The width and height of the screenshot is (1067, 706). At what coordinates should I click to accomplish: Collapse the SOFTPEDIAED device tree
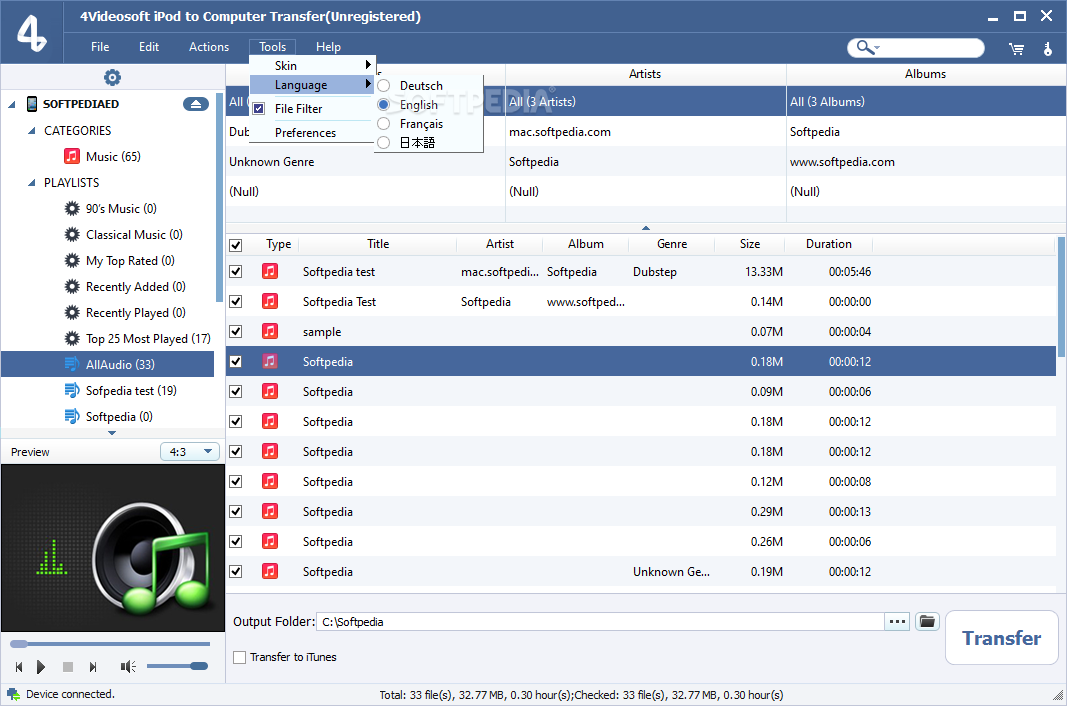(x=12, y=104)
